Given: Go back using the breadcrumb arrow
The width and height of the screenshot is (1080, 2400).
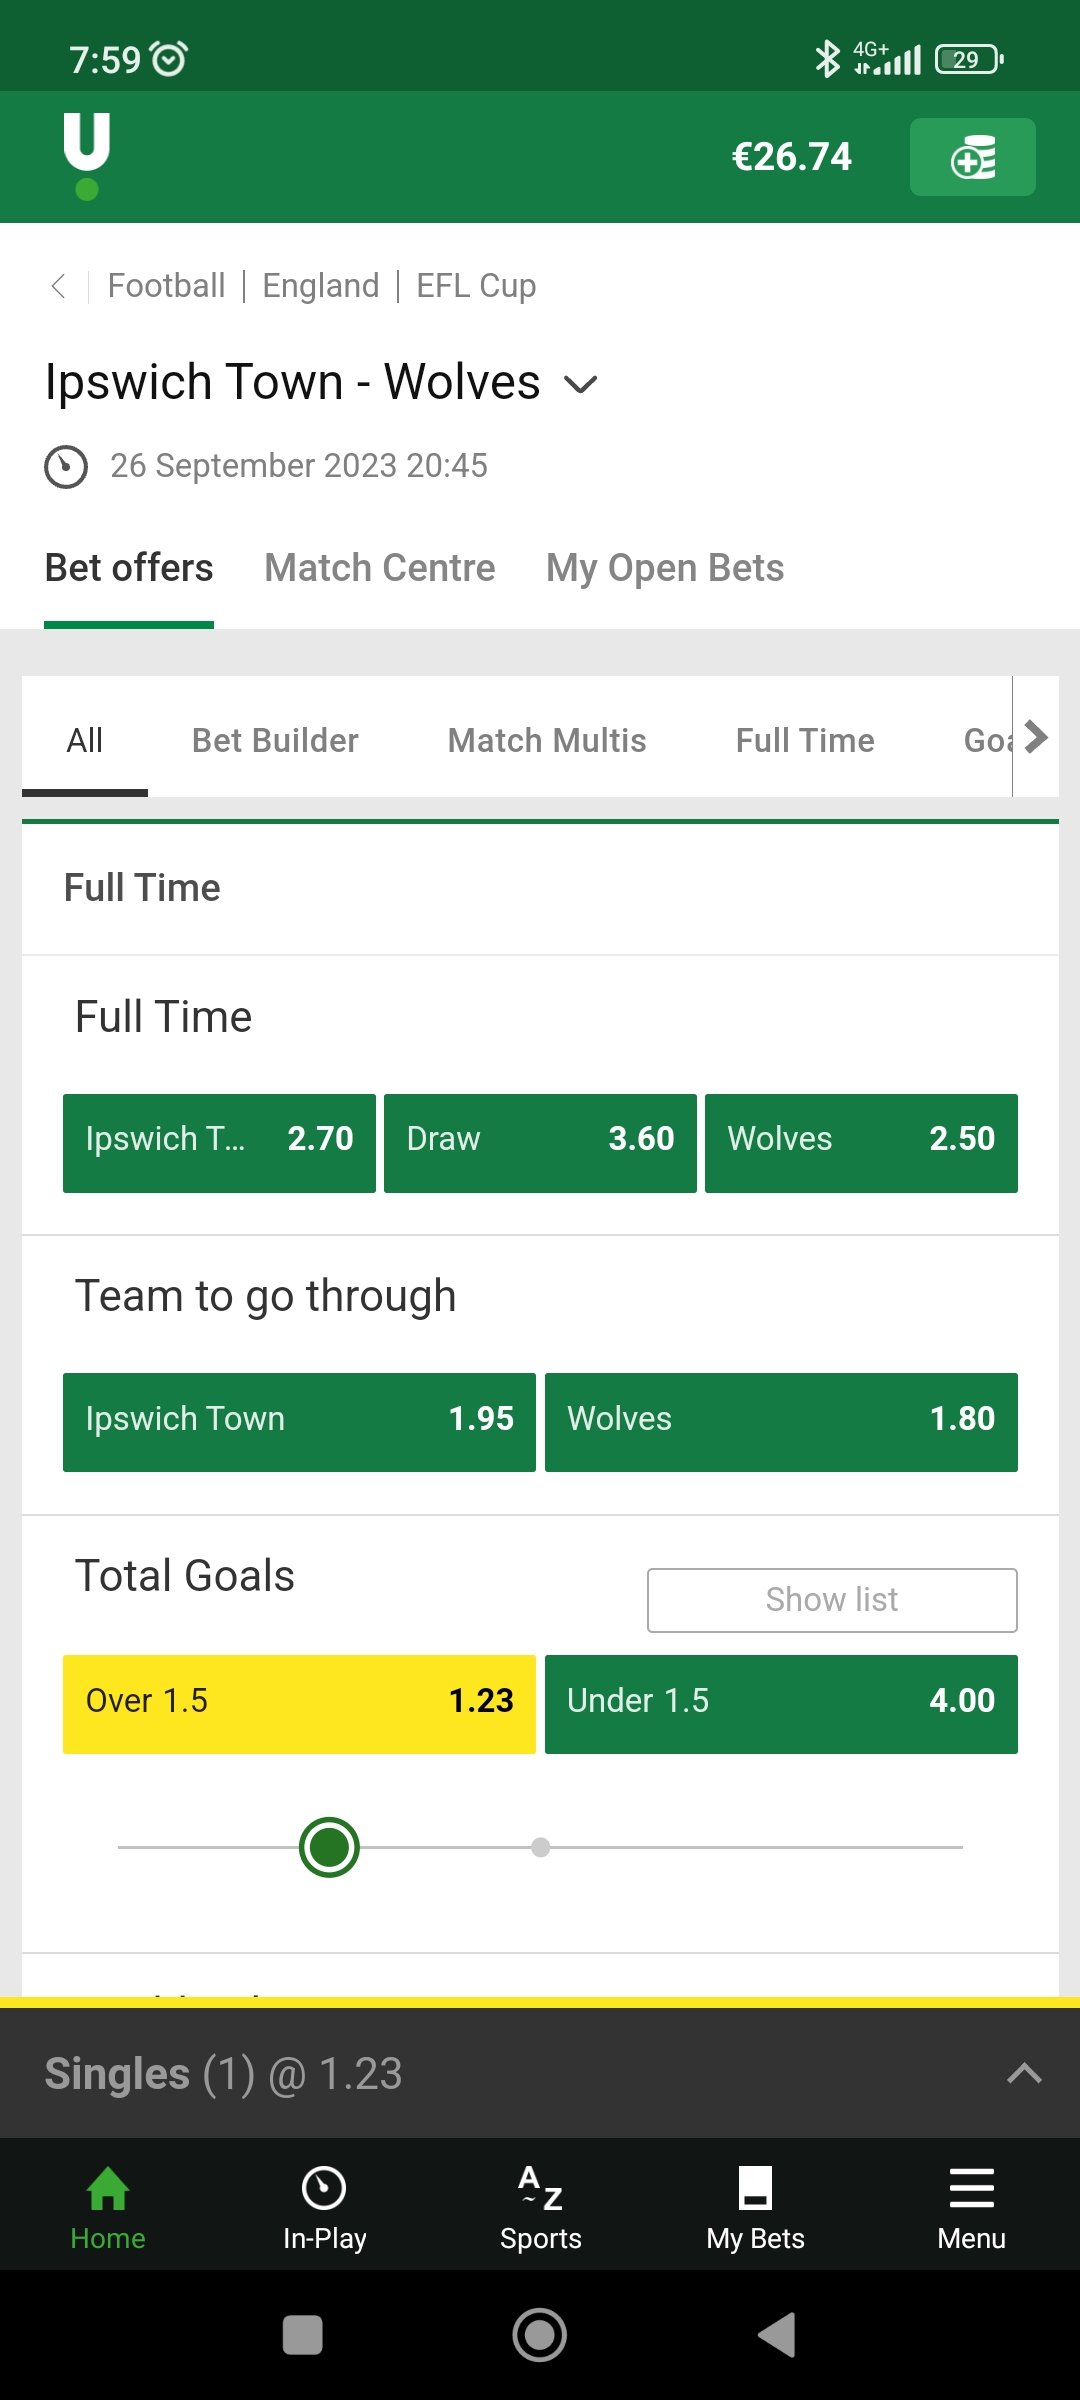Looking at the screenshot, I should [x=58, y=286].
